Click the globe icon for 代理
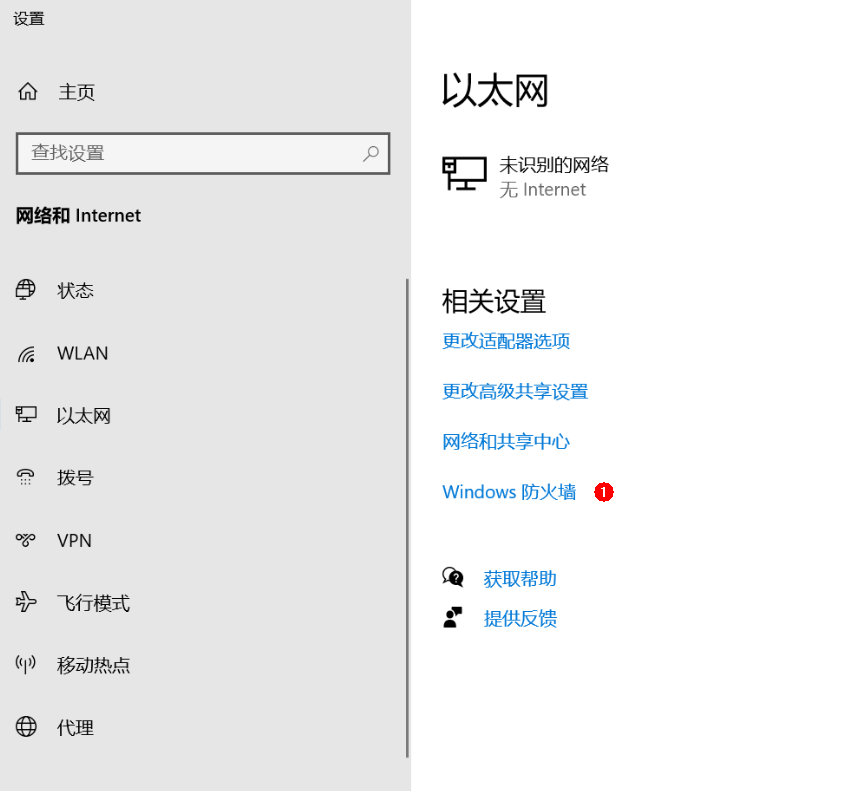 point(26,727)
